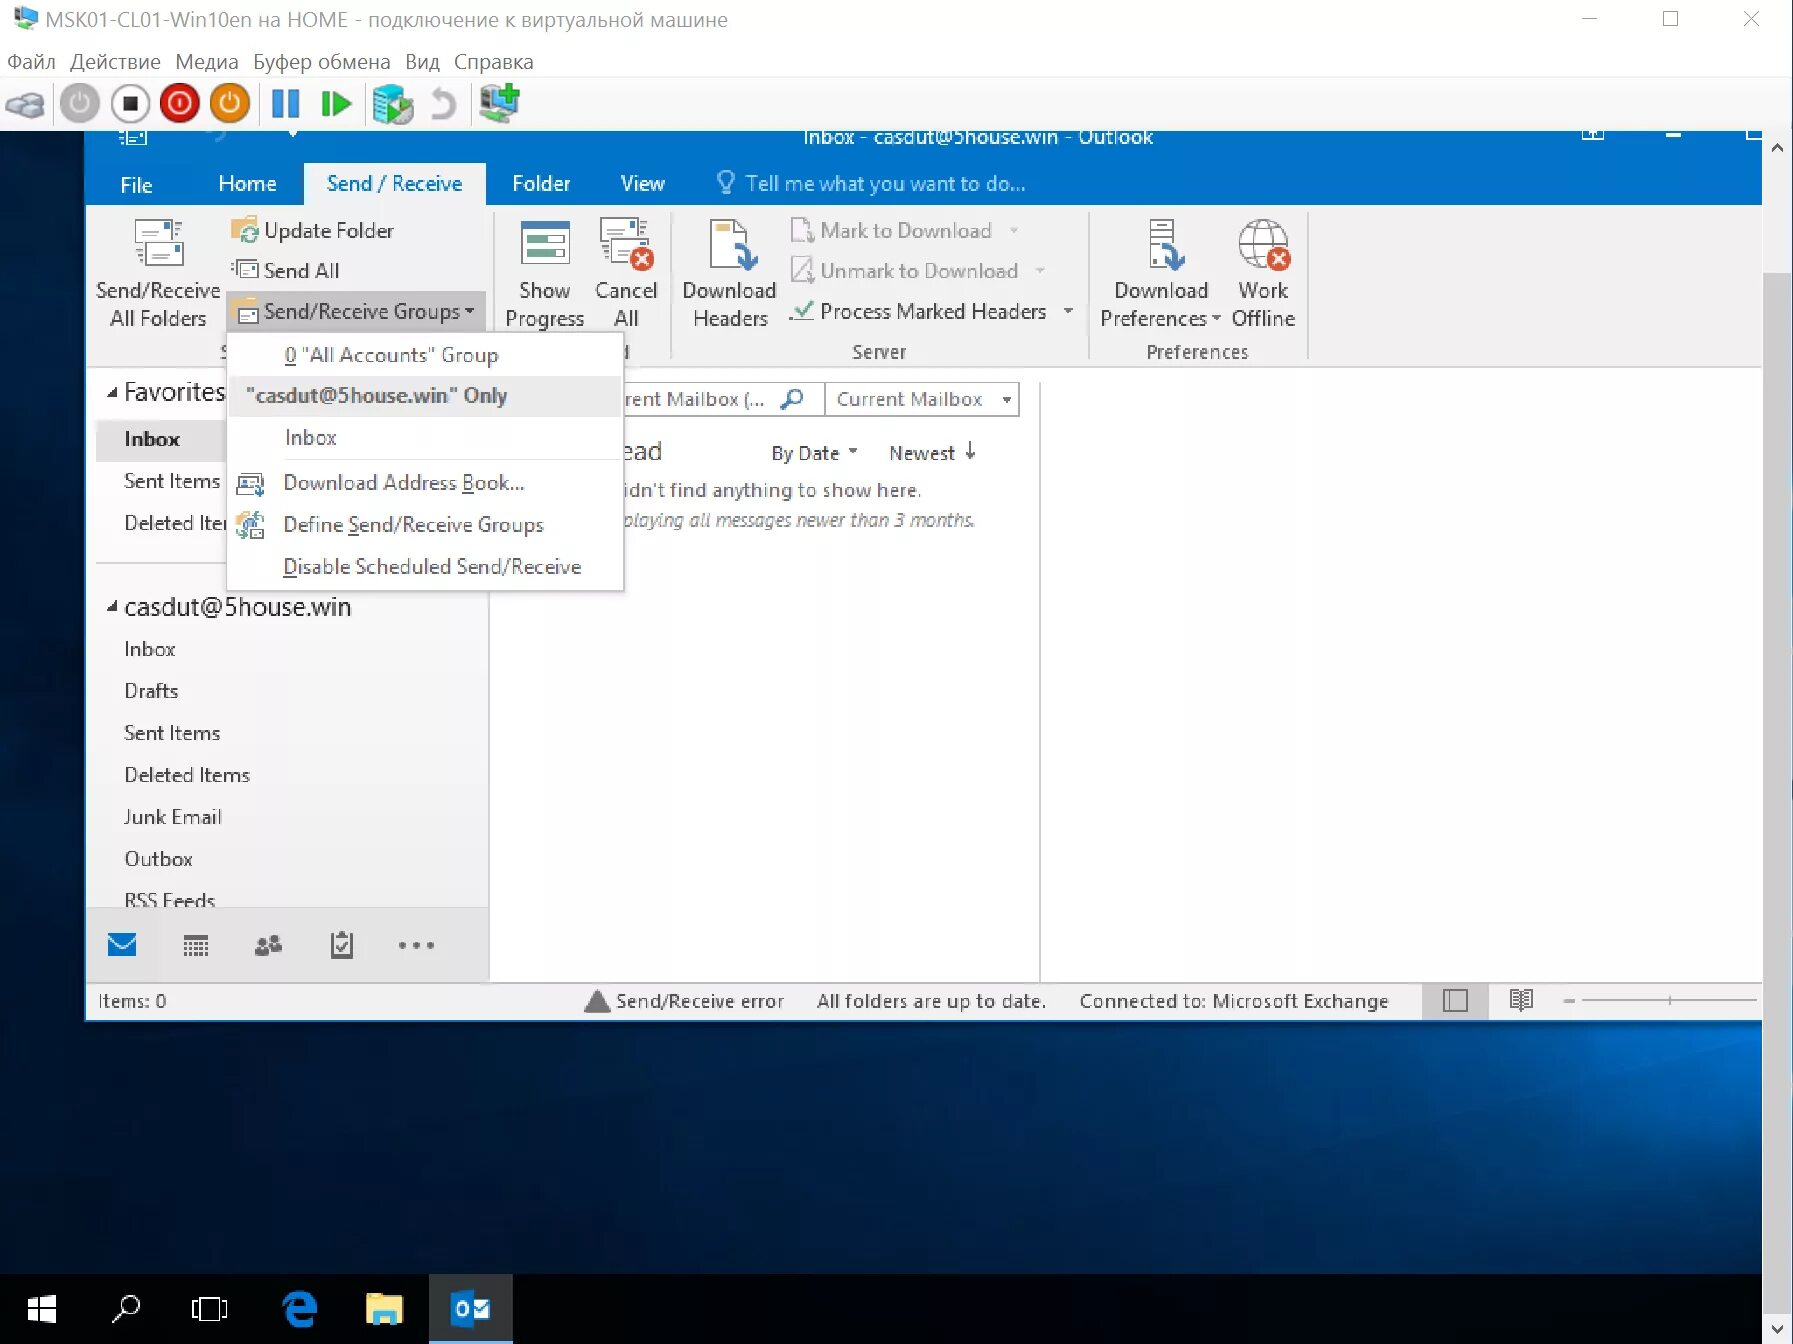Open the Download Preferences dropdown
1793x1344 pixels.
1159,272
